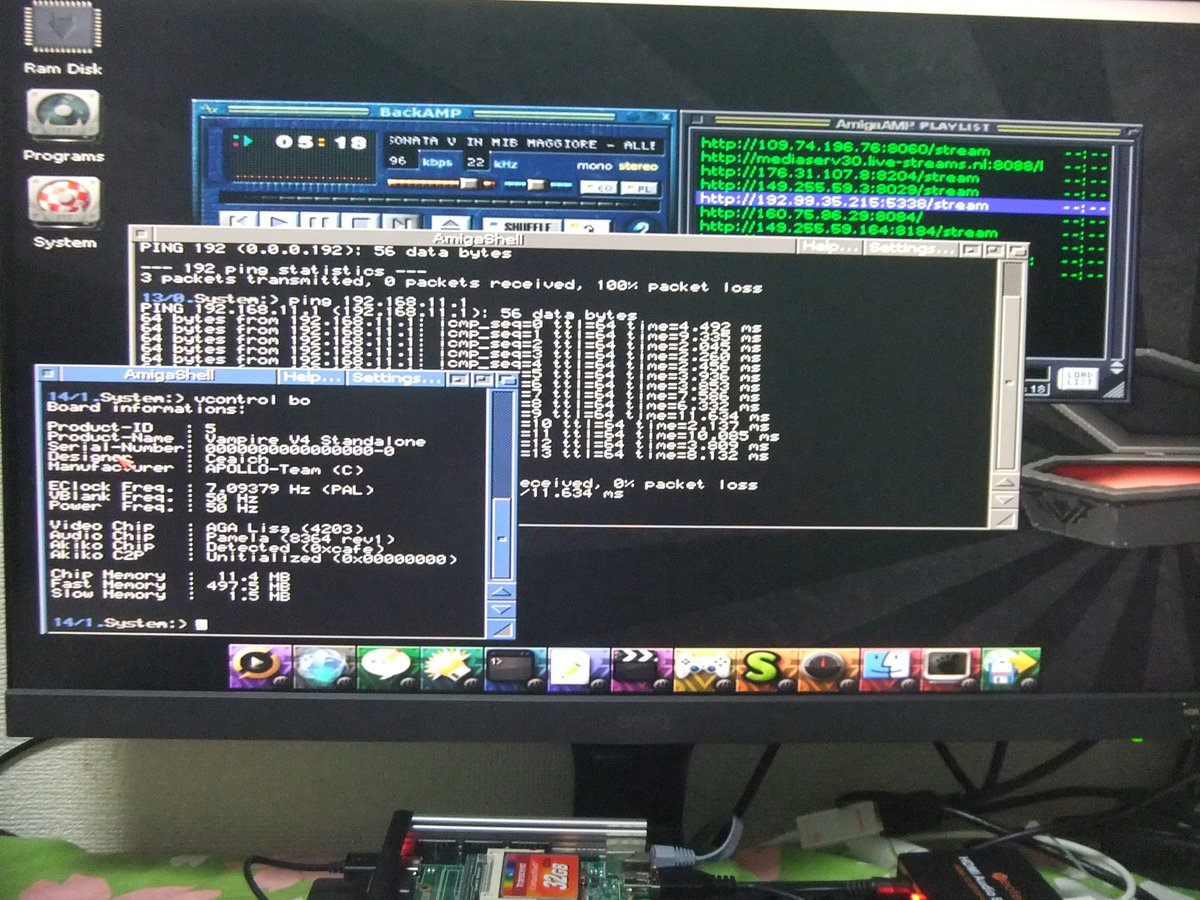Click the 05:18 time display in BackAMP
The width and height of the screenshot is (1200, 900).
coord(320,143)
